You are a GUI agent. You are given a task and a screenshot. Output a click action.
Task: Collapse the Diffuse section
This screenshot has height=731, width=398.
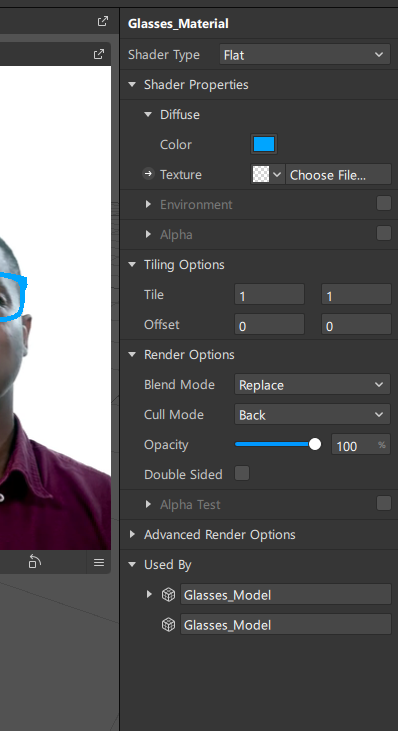click(148, 115)
